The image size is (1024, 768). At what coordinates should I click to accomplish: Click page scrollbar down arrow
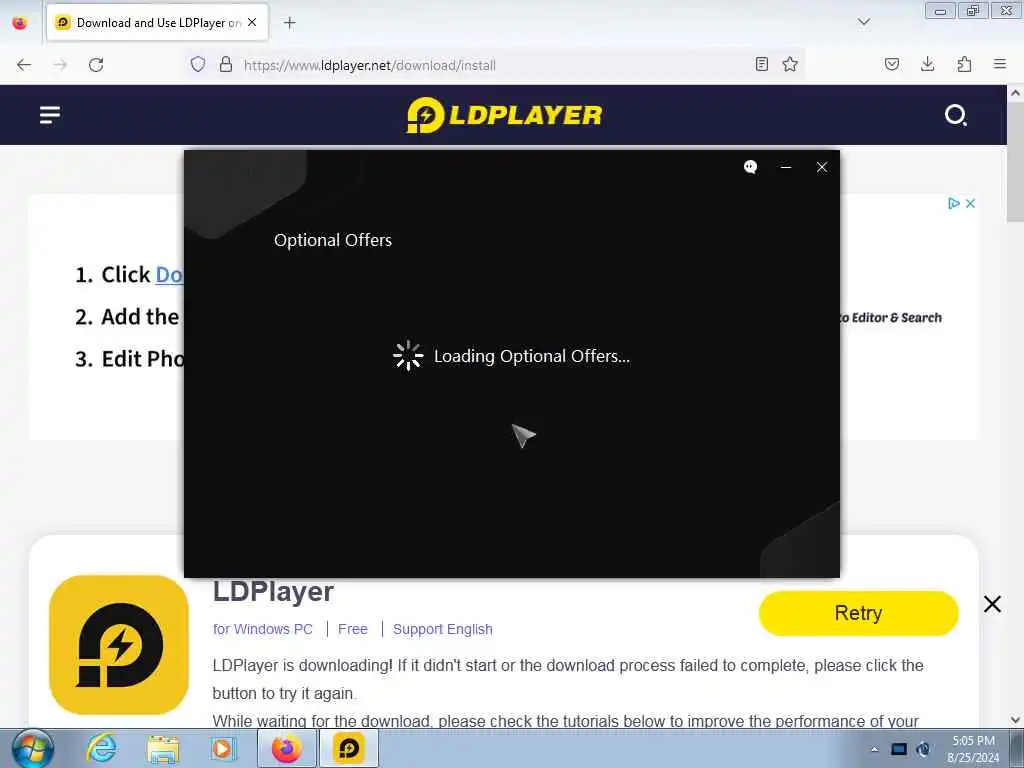(1016, 720)
